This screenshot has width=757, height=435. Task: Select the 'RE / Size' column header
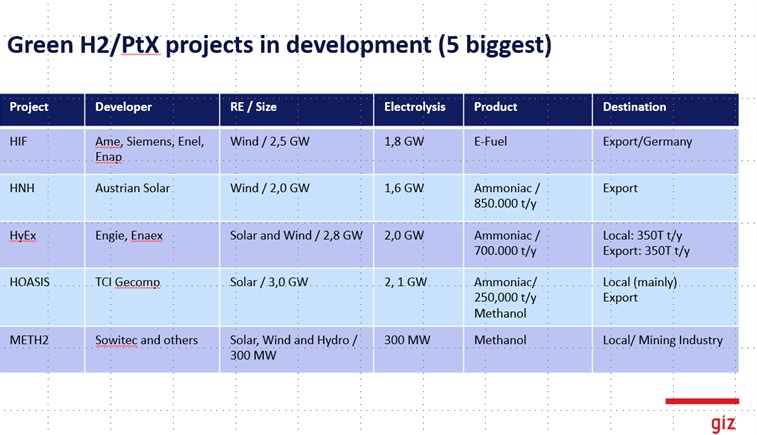296,110
